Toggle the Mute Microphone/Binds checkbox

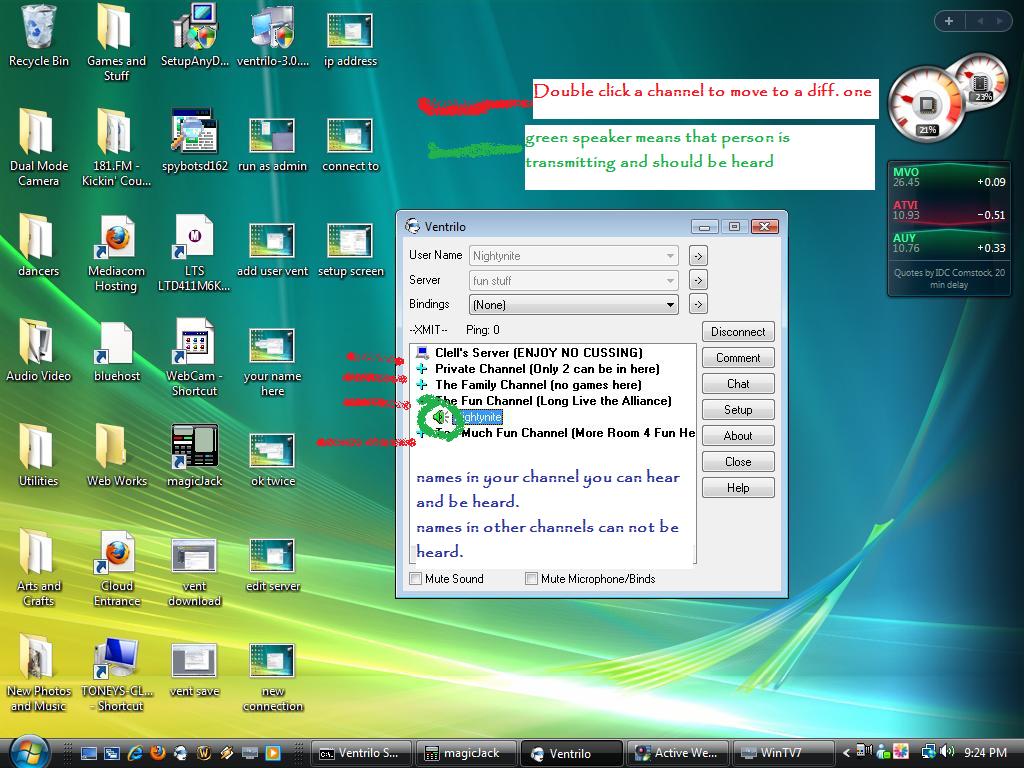(532, 579)
